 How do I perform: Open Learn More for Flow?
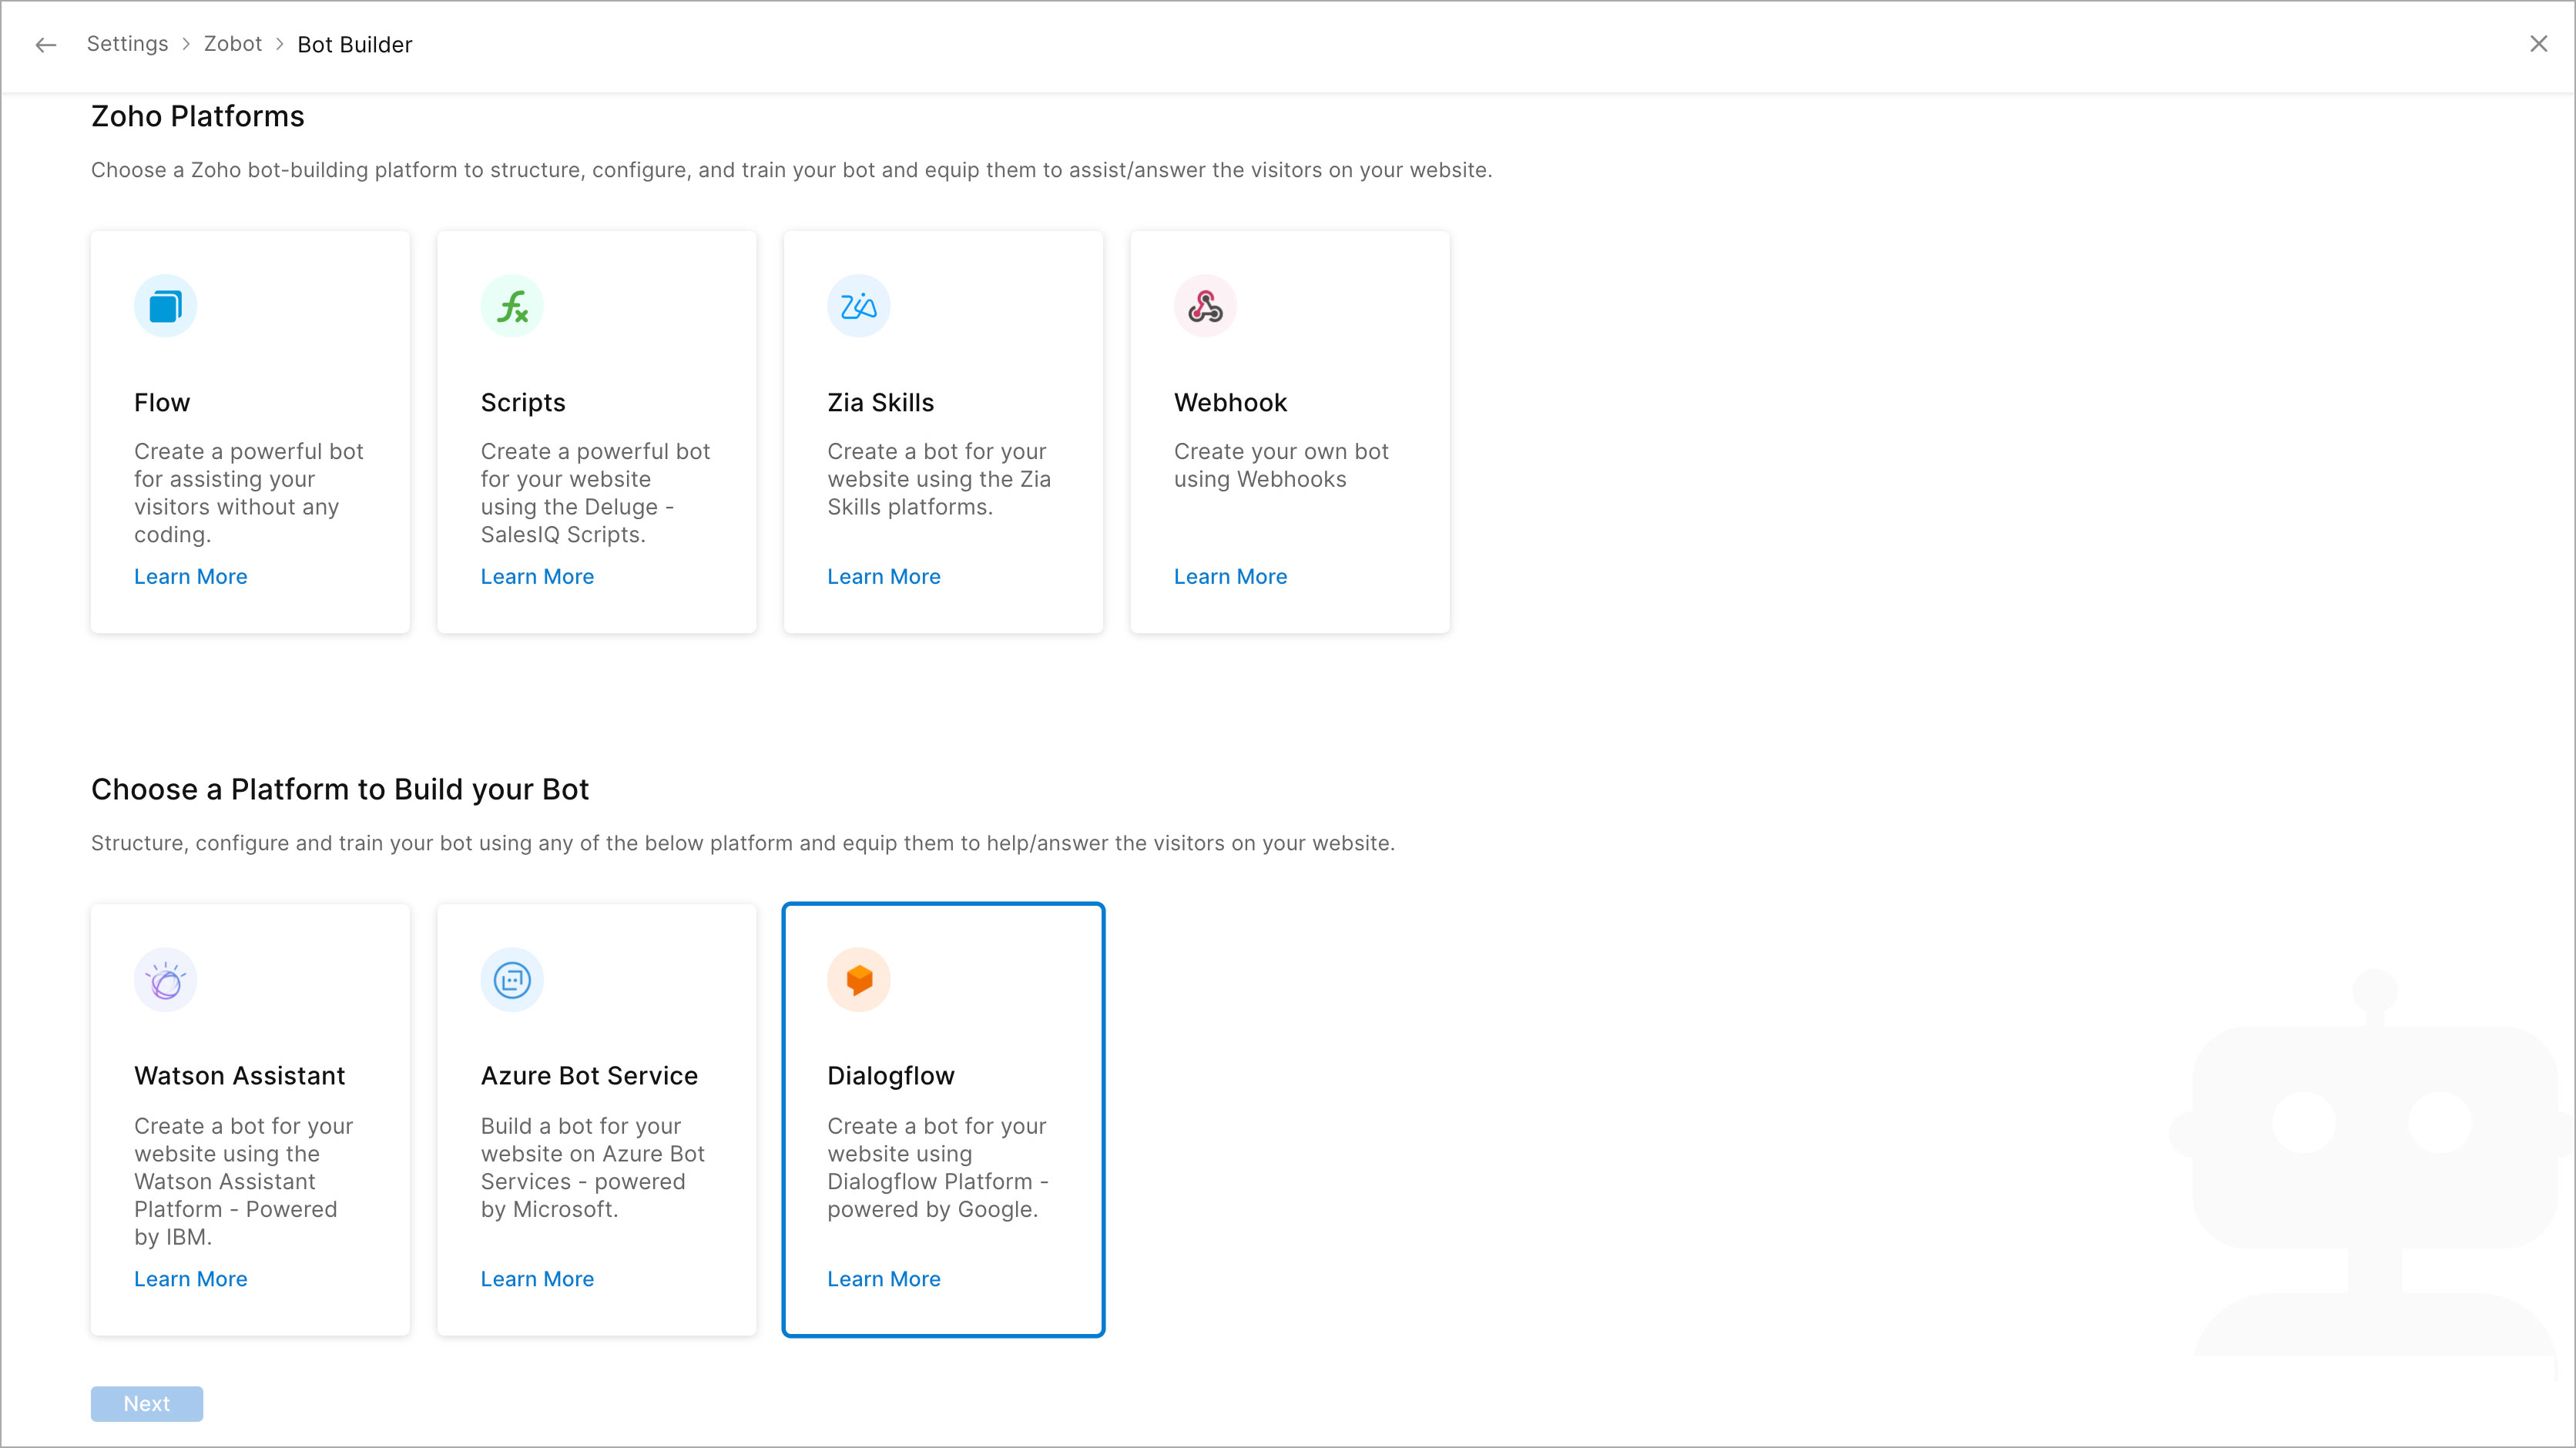[191, 577]
